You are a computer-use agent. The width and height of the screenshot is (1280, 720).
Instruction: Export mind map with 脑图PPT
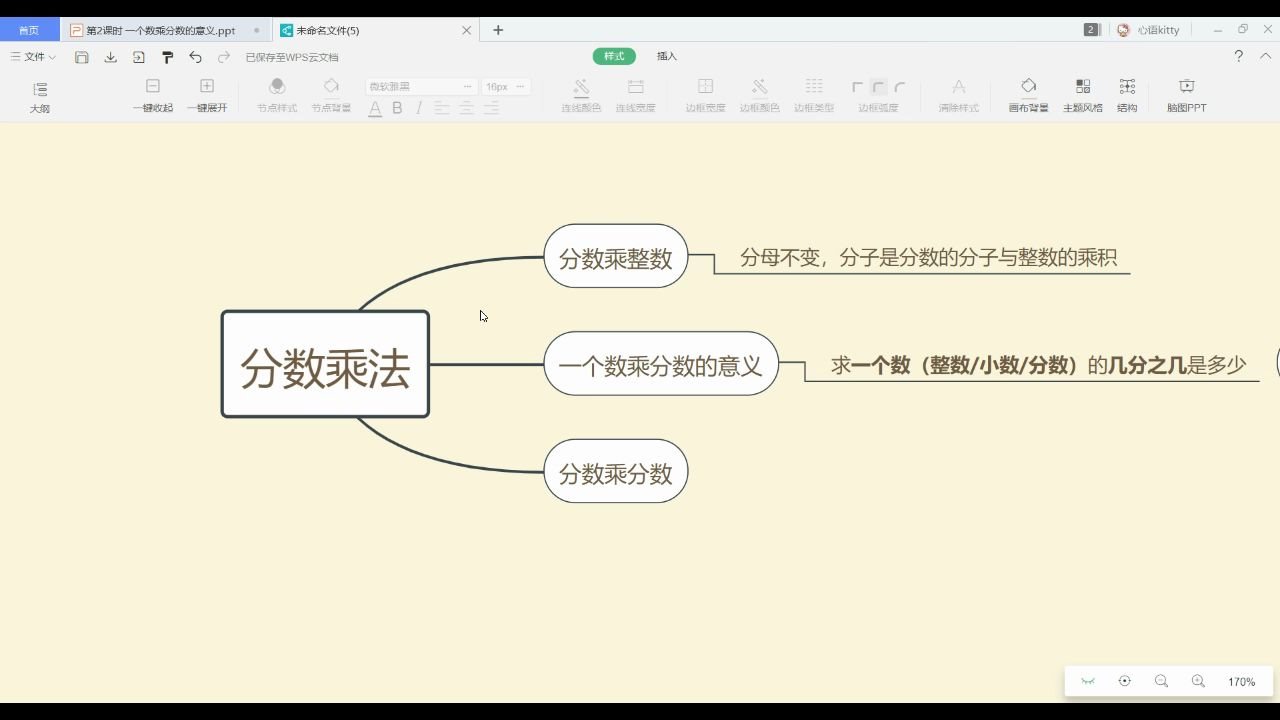[x=1185, y=96]
